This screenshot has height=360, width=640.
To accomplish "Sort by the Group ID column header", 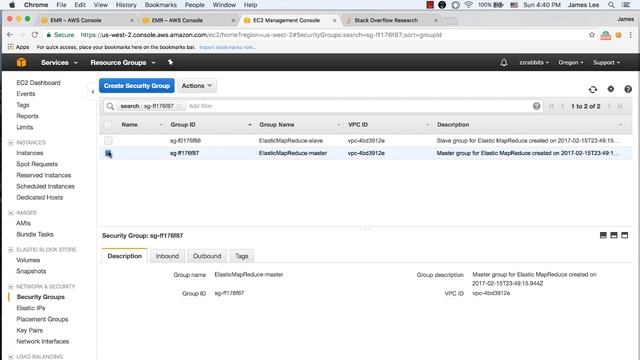I will point(183,125).
